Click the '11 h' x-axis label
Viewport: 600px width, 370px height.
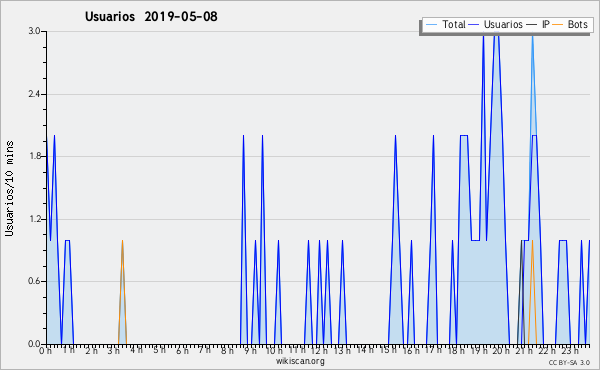297,350
